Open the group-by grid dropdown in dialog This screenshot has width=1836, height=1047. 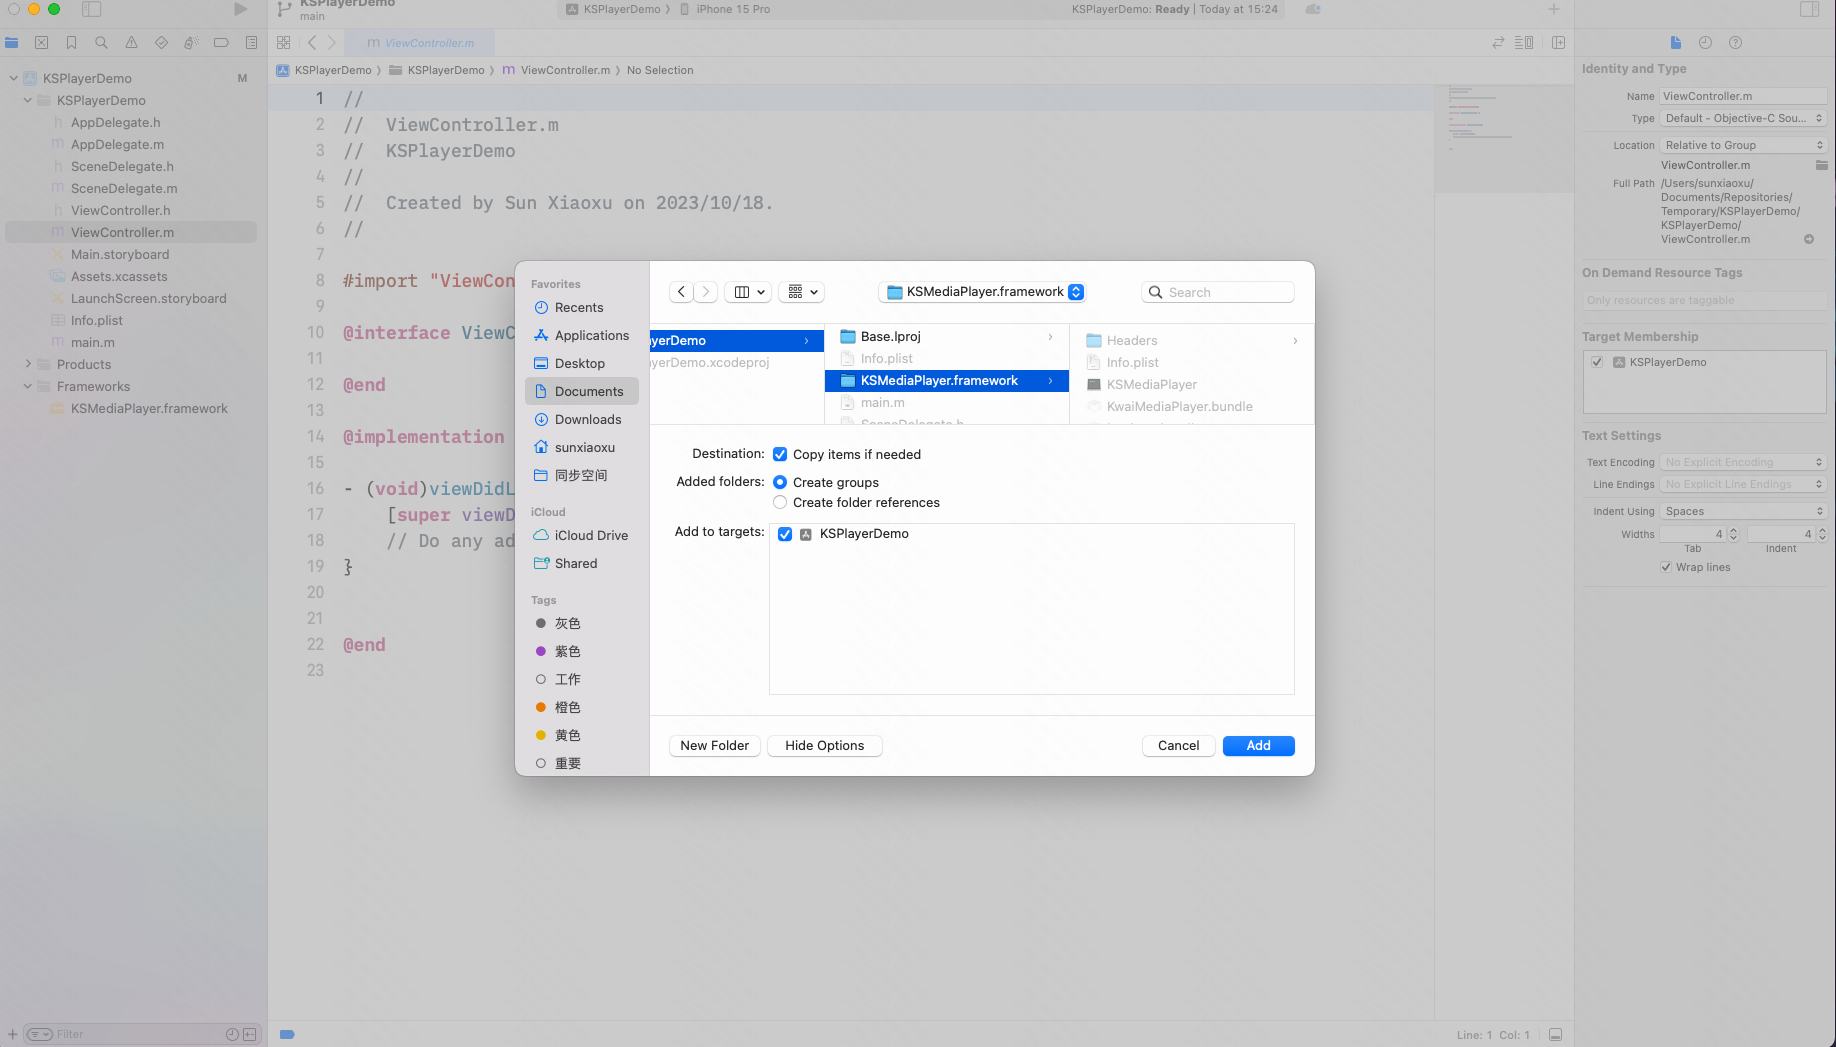(x=802, y=292)
